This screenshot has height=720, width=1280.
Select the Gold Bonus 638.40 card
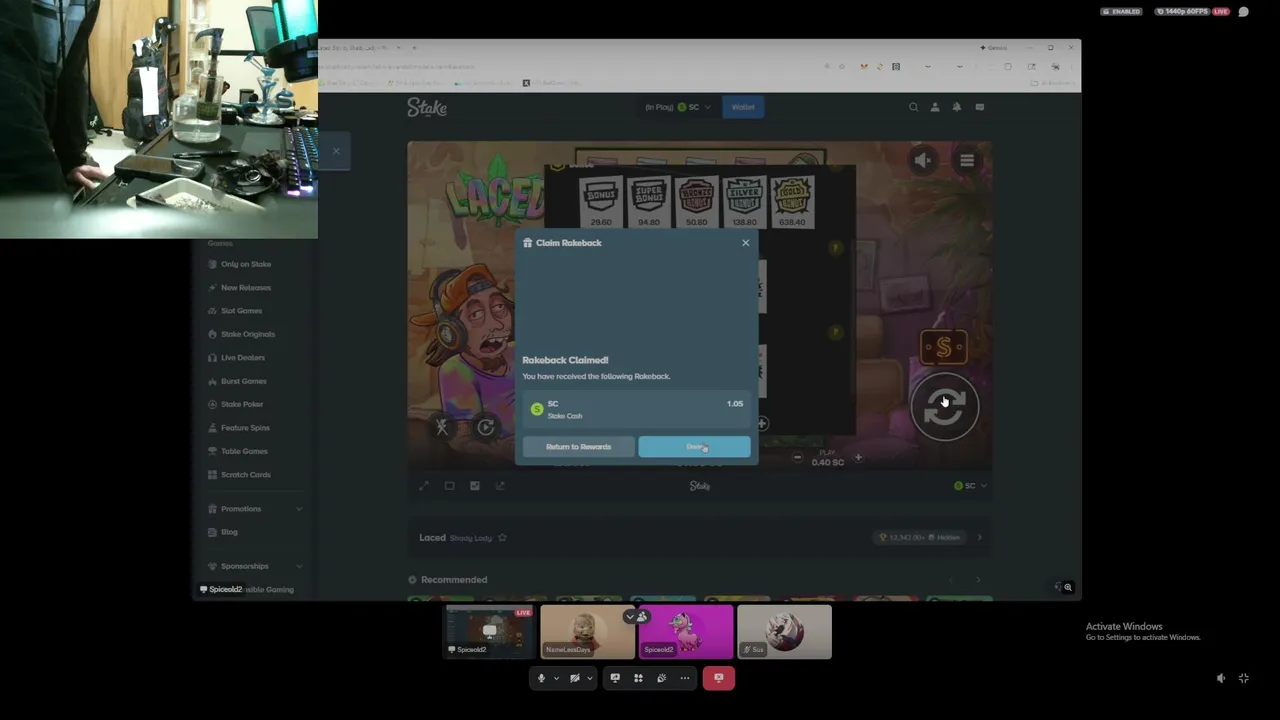(x=792, y=202)
